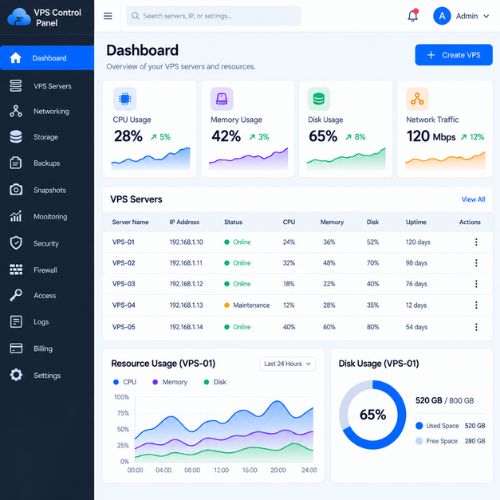
Task: Click the Snapshots camera icon
Action: coord(16,190)
